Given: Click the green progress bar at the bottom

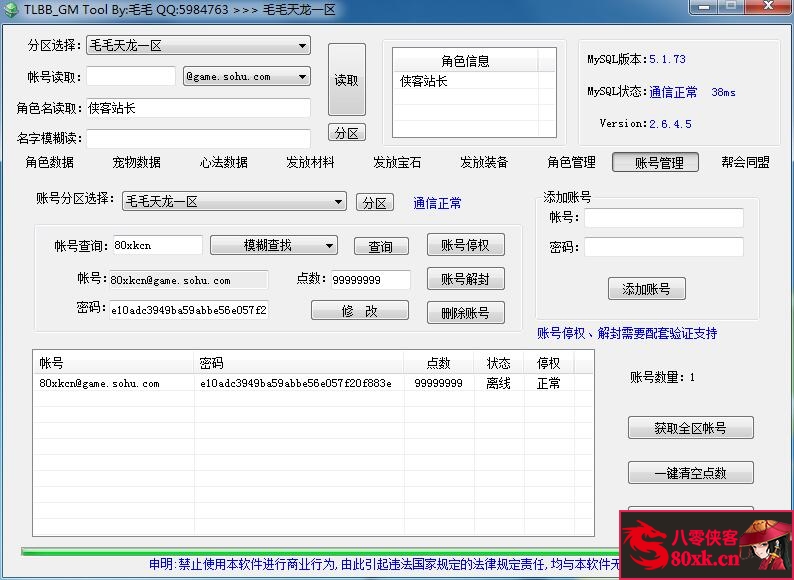Looking at the screenshot, I should pyautogui.click(x=321, y=552).
